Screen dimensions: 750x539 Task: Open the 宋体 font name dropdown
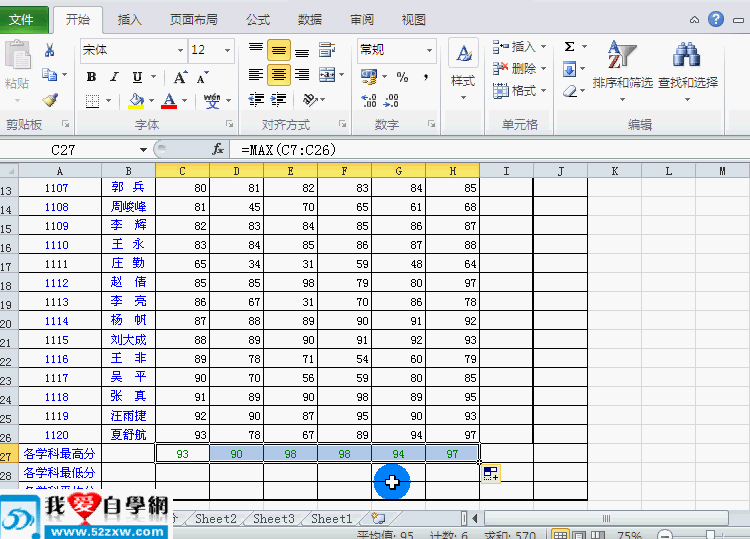click(180, 50)
